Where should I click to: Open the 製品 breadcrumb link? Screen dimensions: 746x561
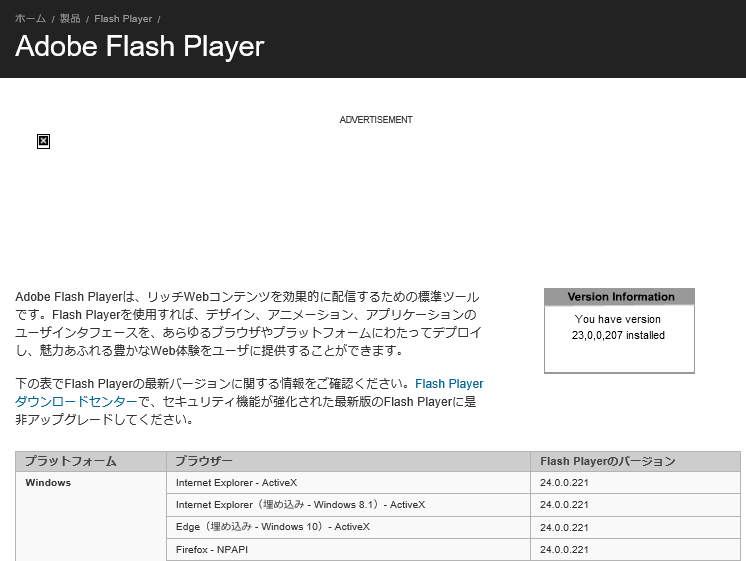[x=70, y=19]
